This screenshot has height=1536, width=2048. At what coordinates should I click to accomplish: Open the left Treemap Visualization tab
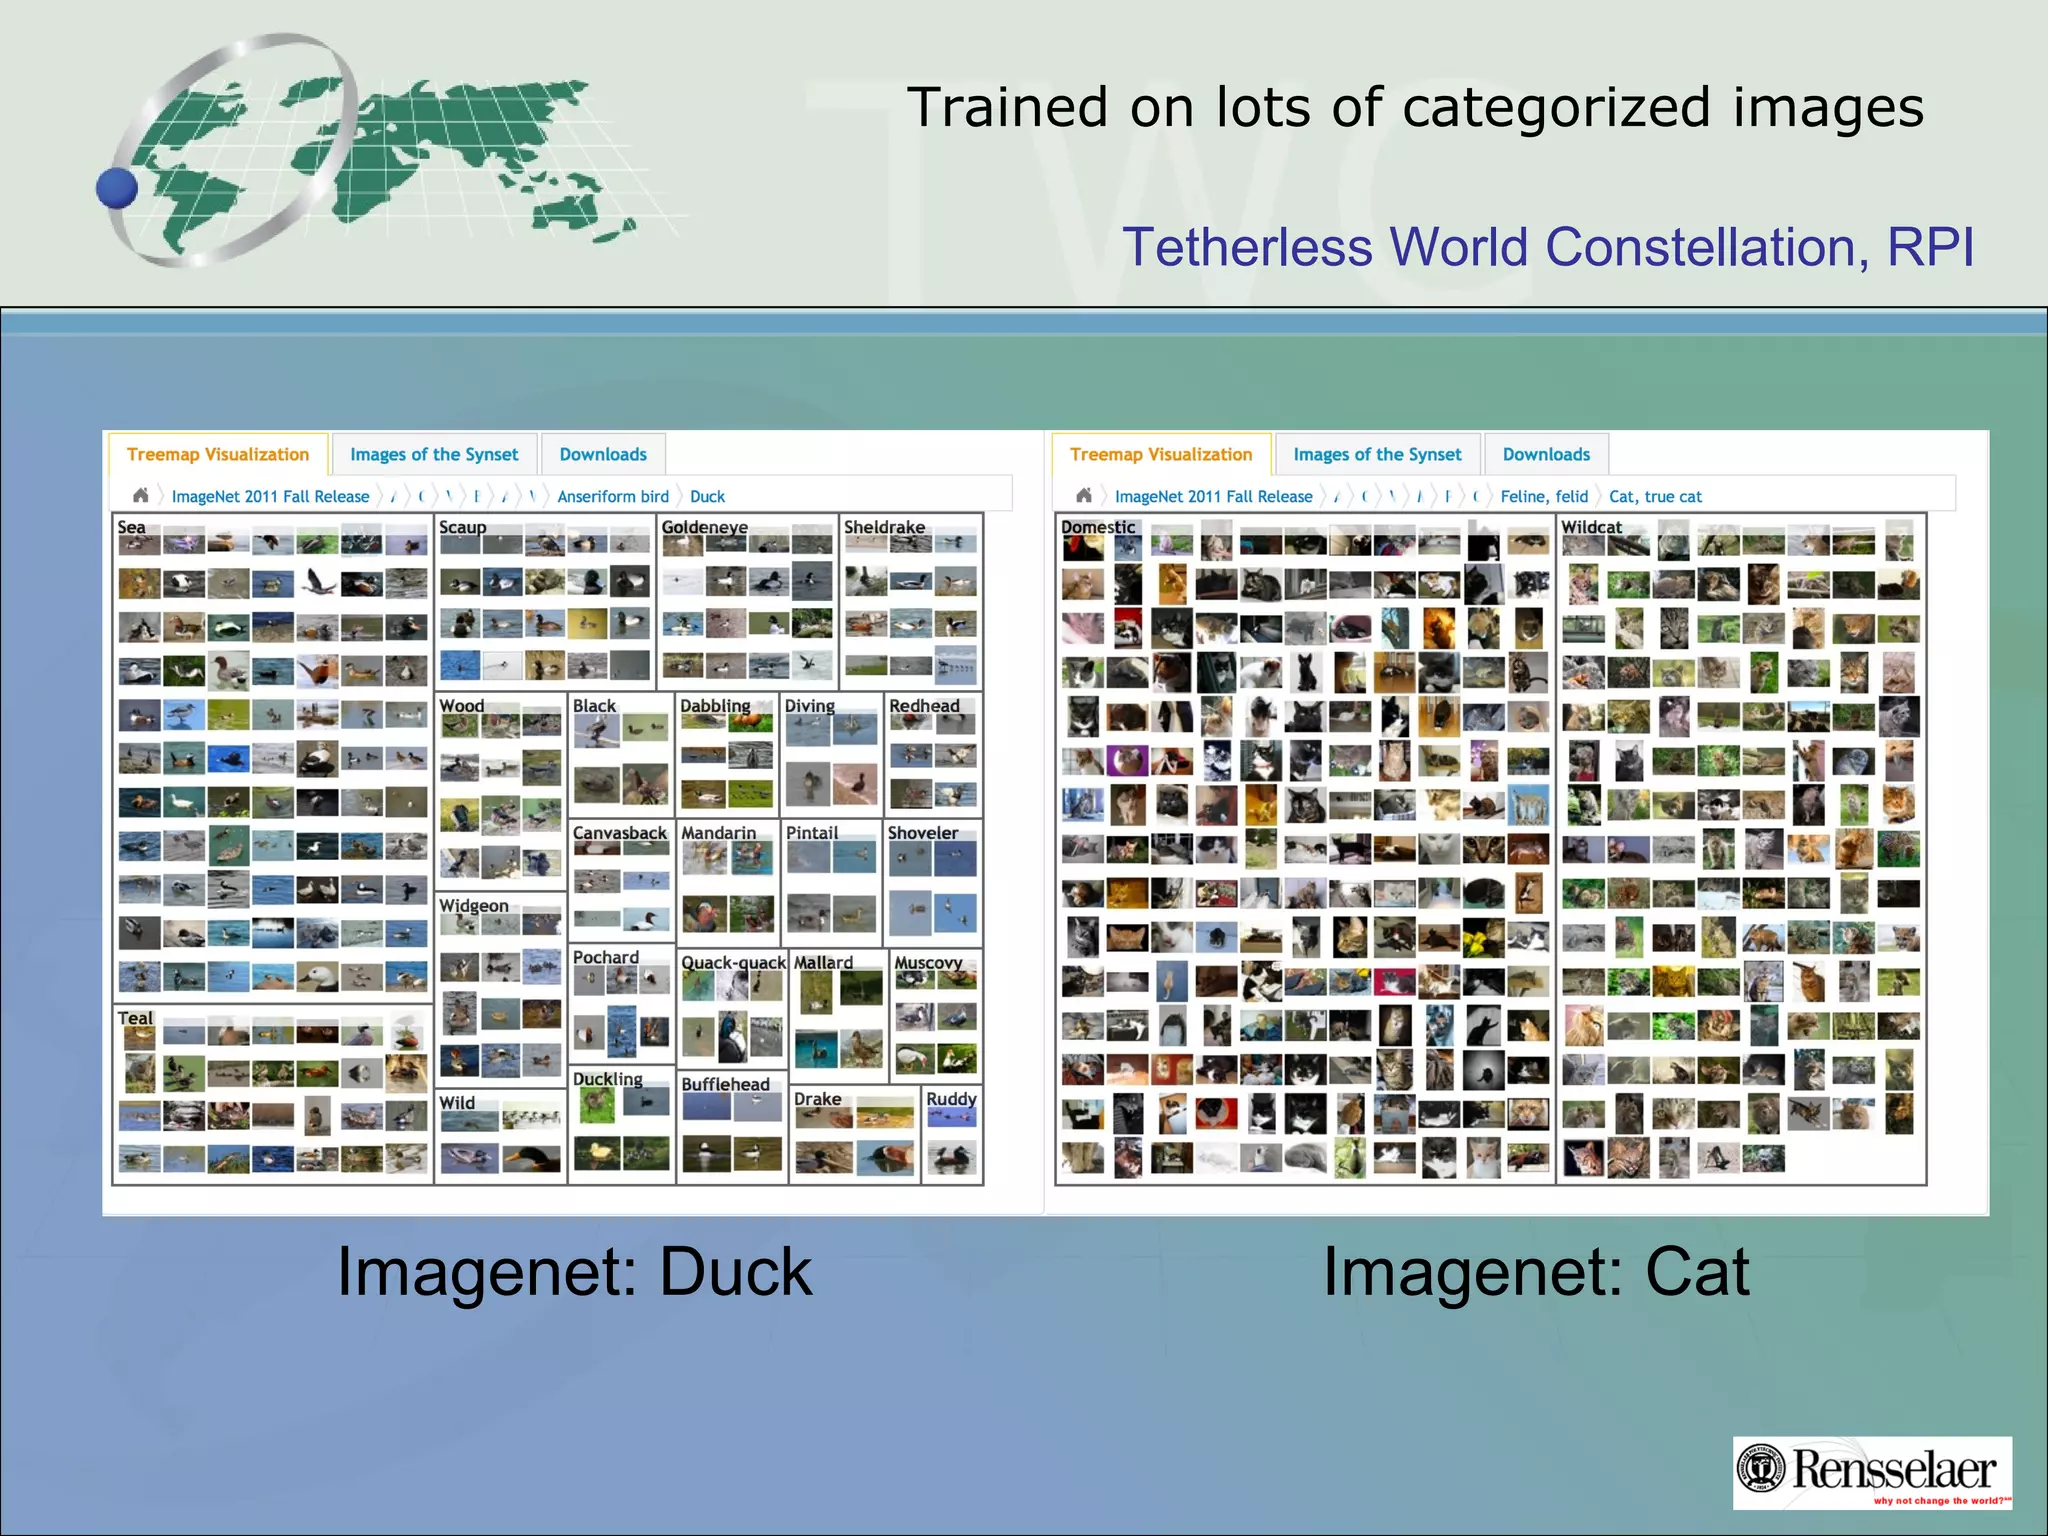218,454
